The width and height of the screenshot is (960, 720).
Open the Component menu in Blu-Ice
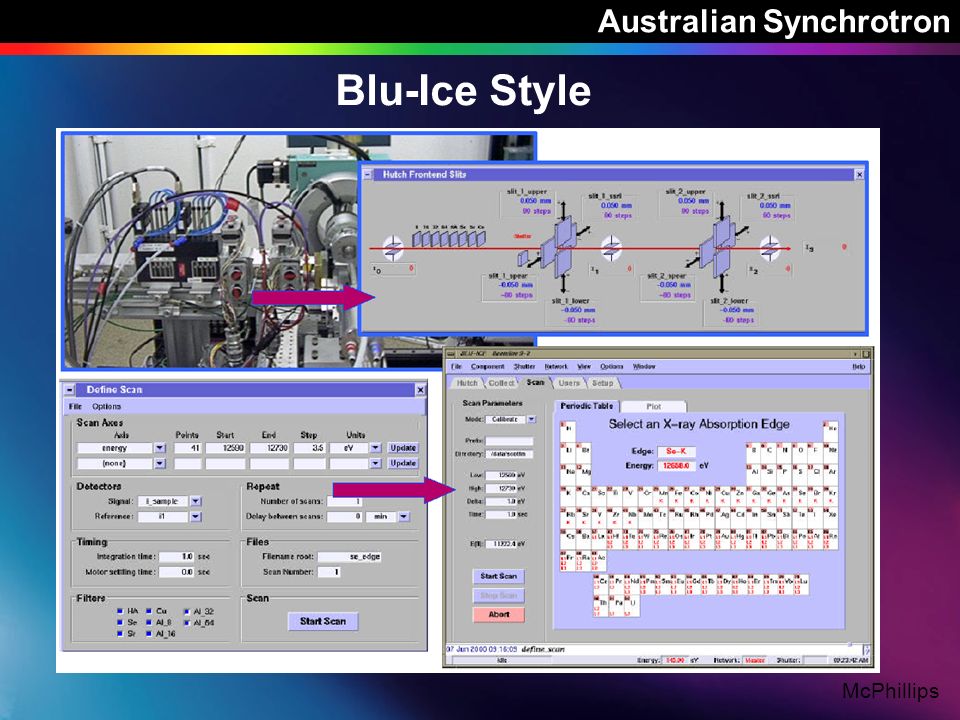point(487,366)
